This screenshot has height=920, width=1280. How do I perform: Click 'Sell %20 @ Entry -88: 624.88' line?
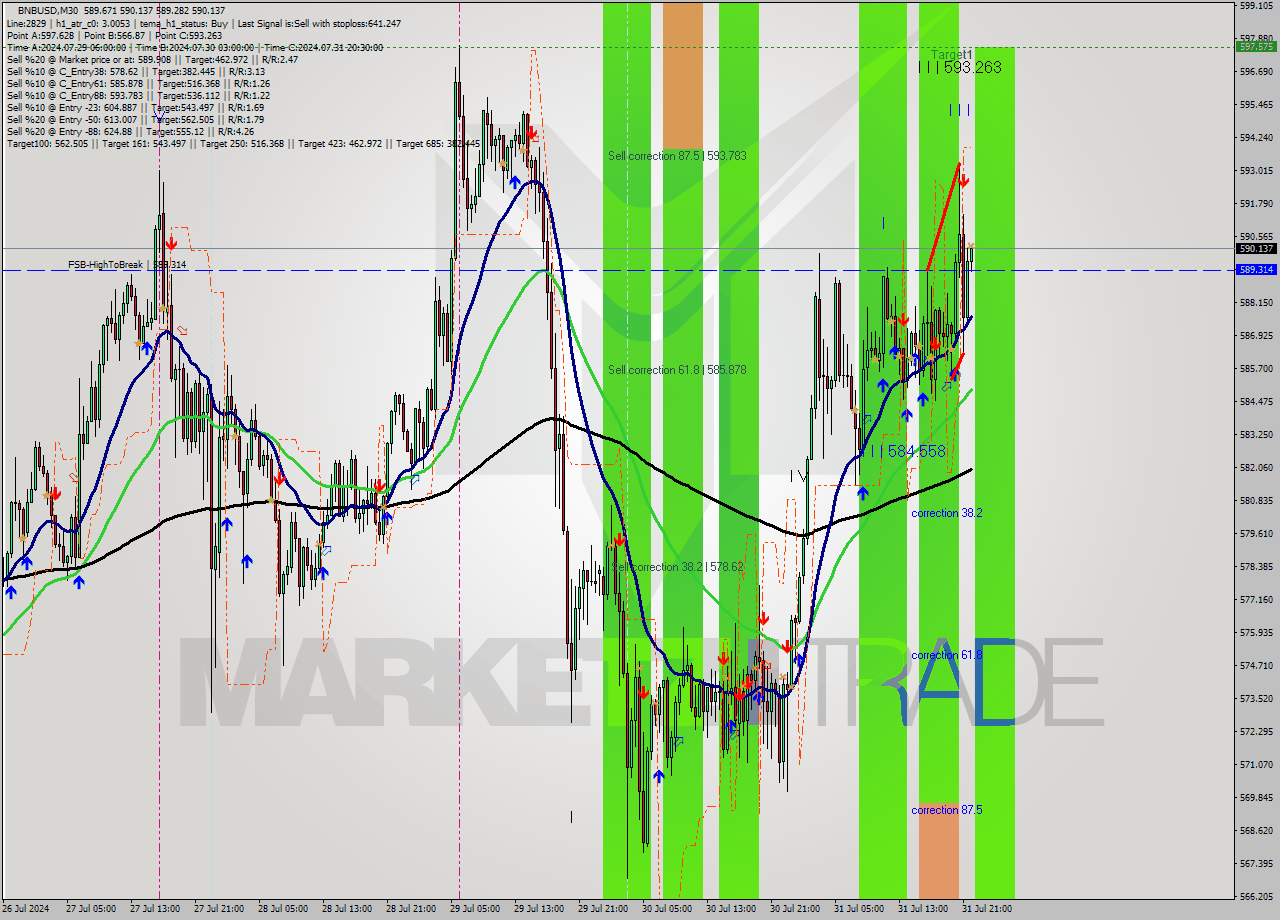[x=130, y=131]
